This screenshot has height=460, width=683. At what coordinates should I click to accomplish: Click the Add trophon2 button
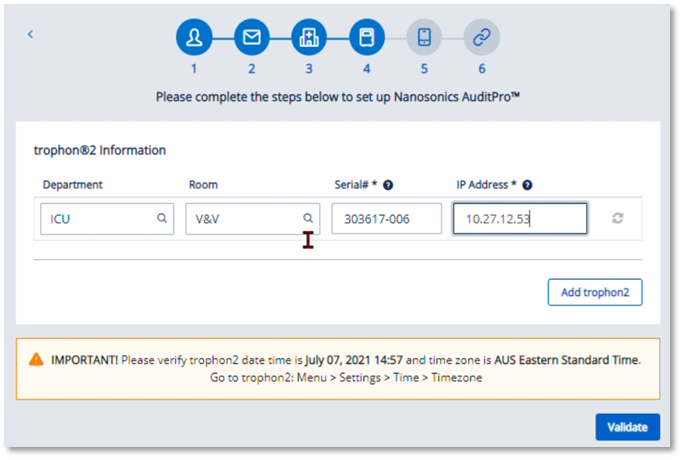[595, 292]
